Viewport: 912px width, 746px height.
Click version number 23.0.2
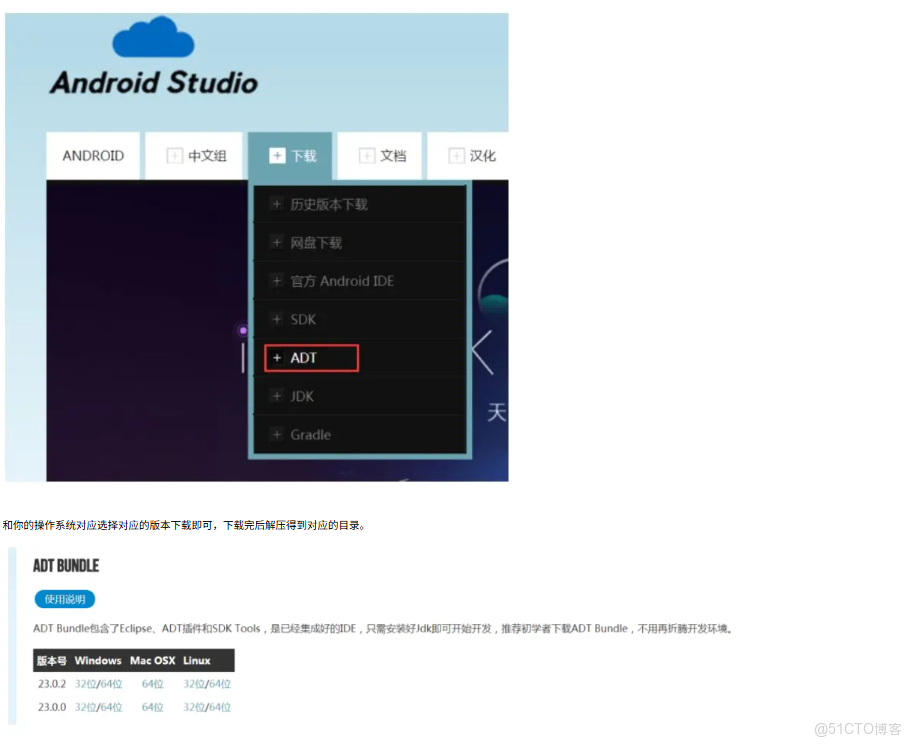[x=52, y=684]
